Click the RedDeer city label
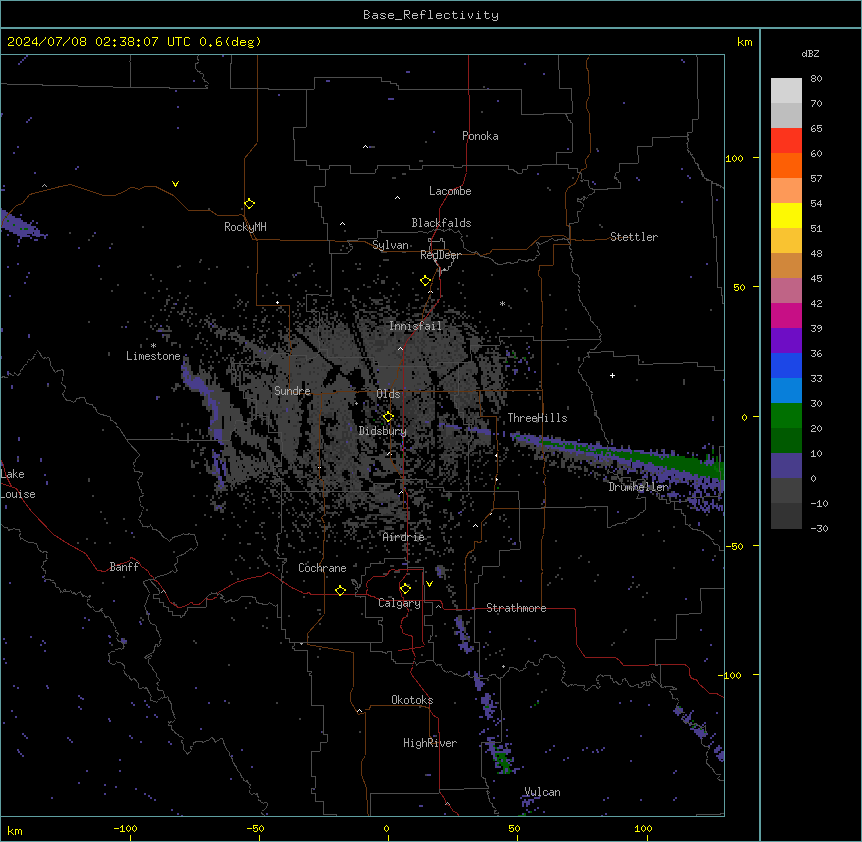This screenshot has width=862, height=842. click(440, 255)
